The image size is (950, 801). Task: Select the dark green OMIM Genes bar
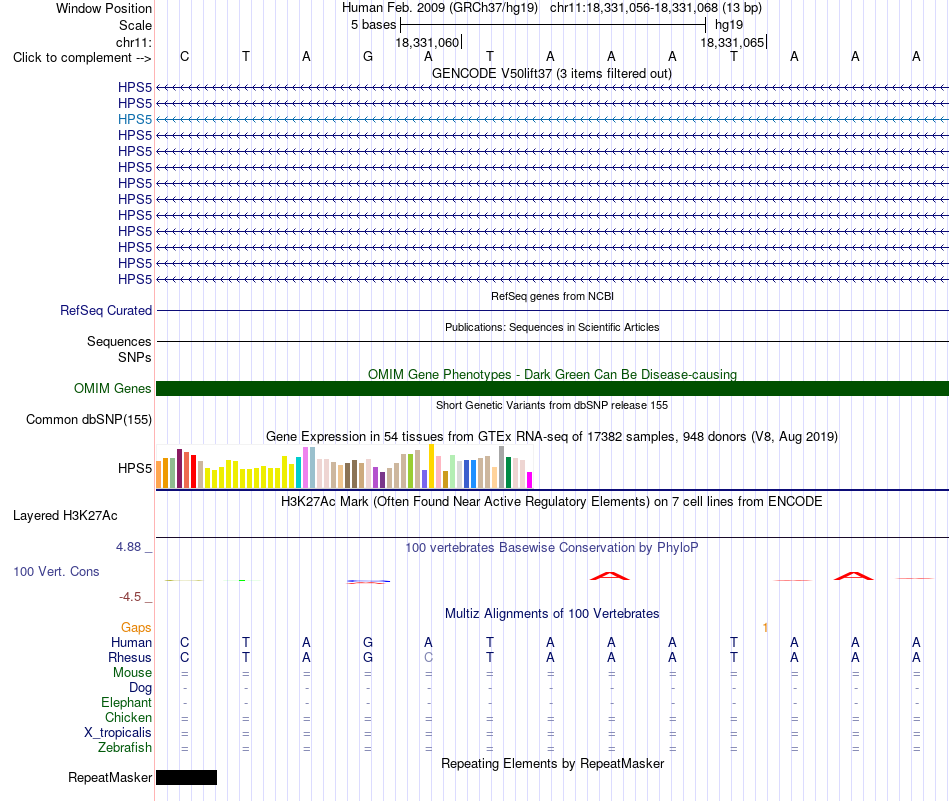tap(552, 388)
